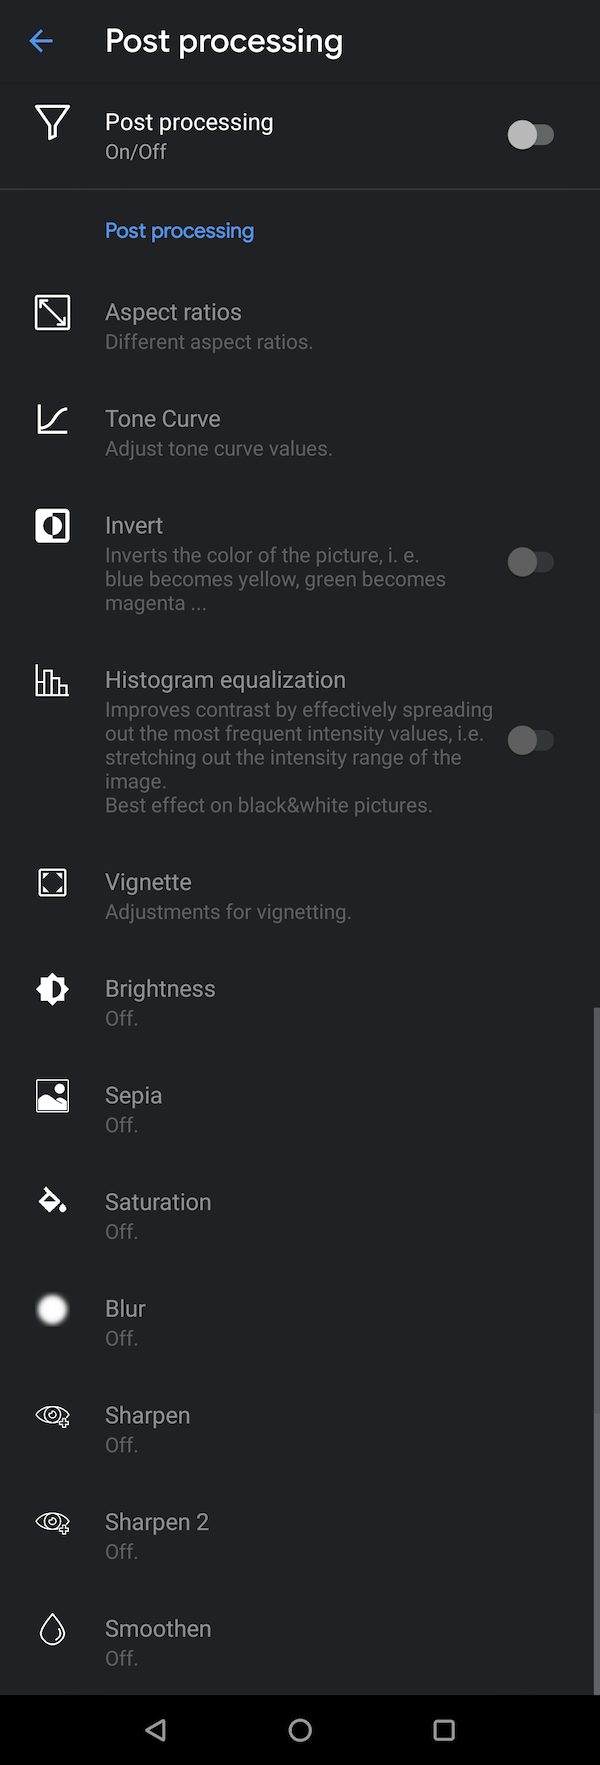Open Adjustments for vignetting entry

pyautogui.click(x=300, y=896)
